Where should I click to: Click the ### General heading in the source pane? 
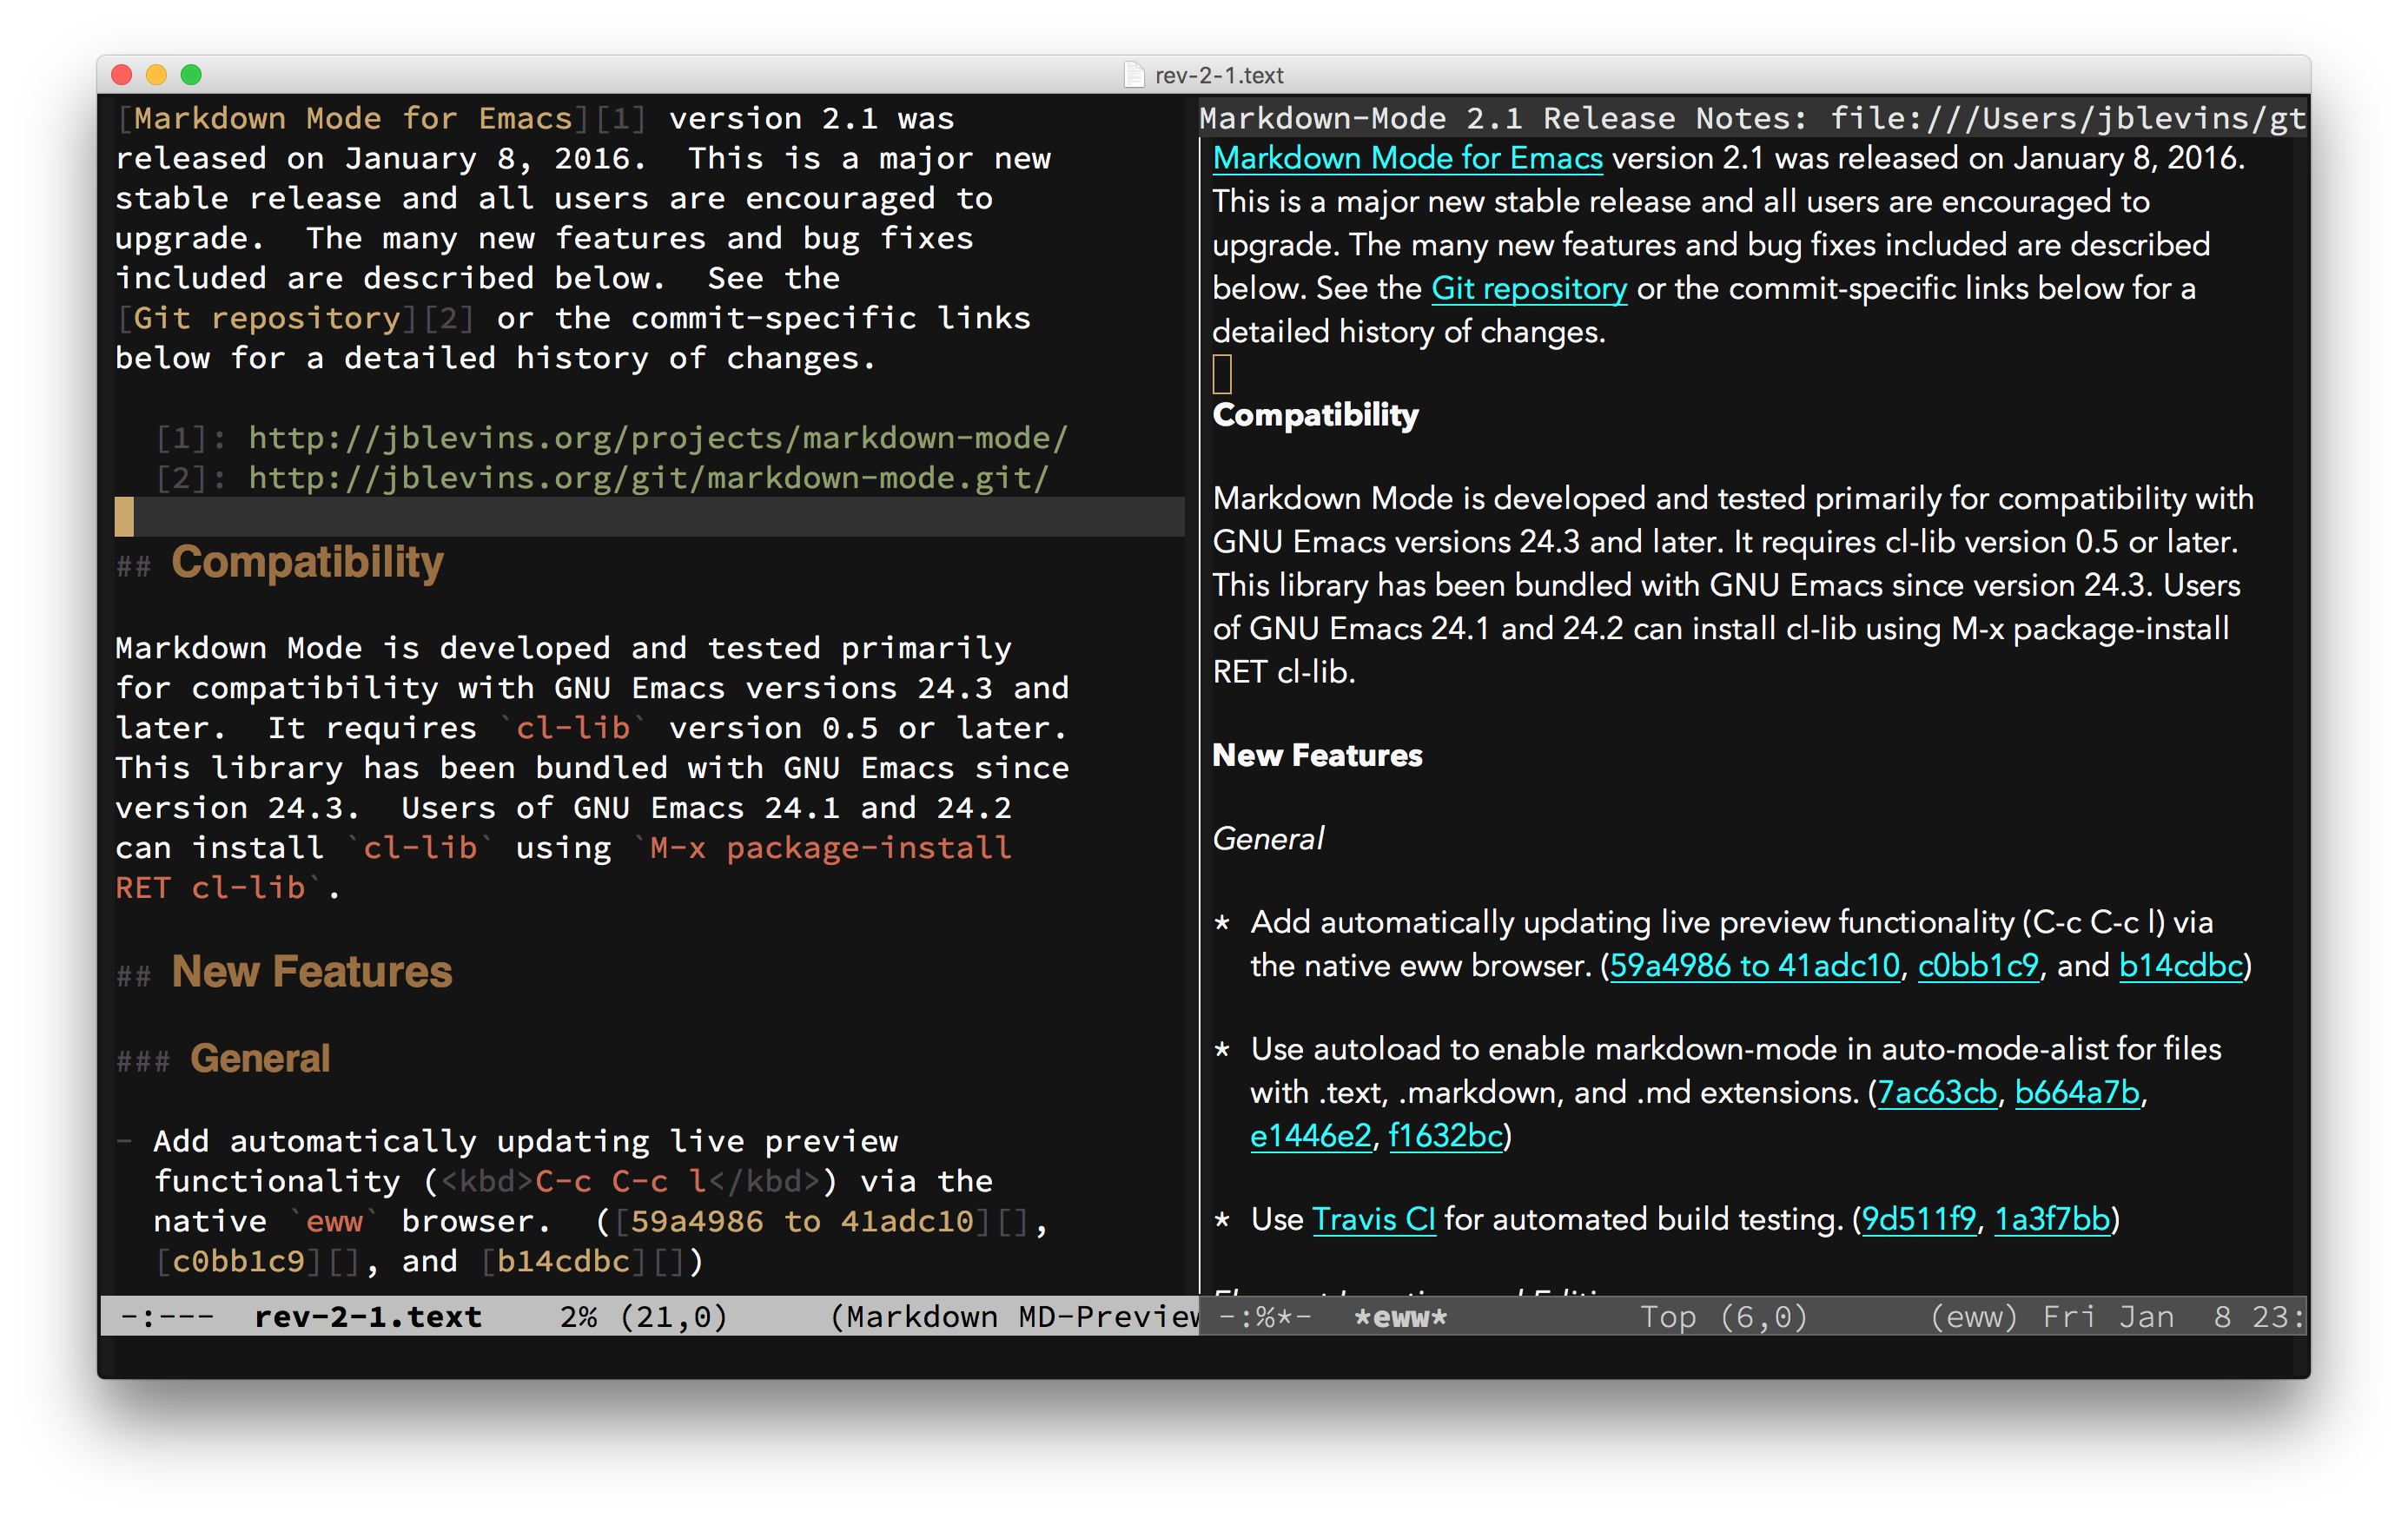[223, 1058]
